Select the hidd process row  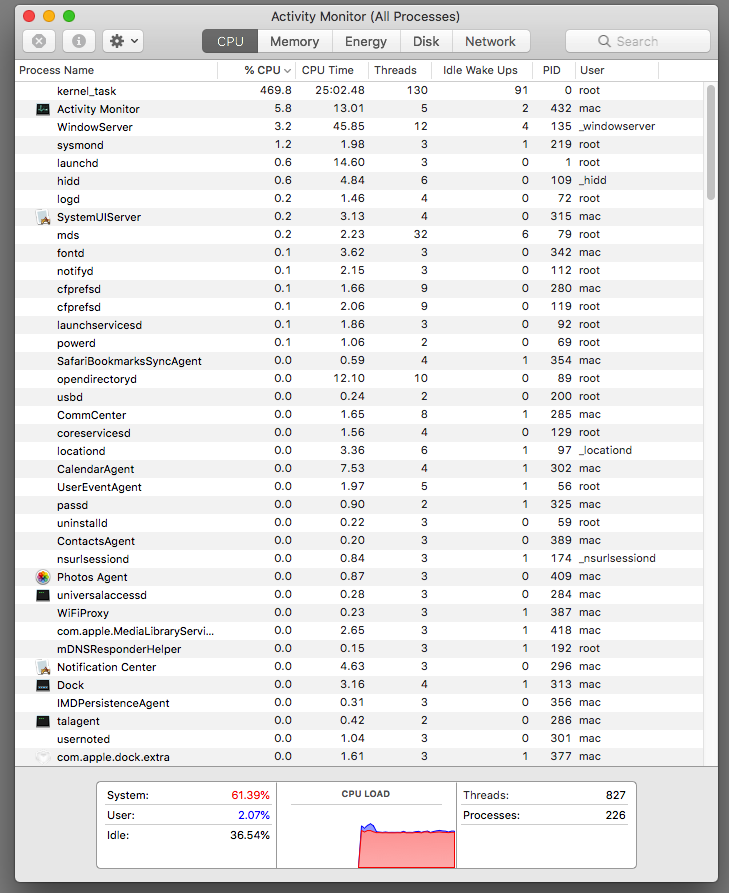point(359,181)
